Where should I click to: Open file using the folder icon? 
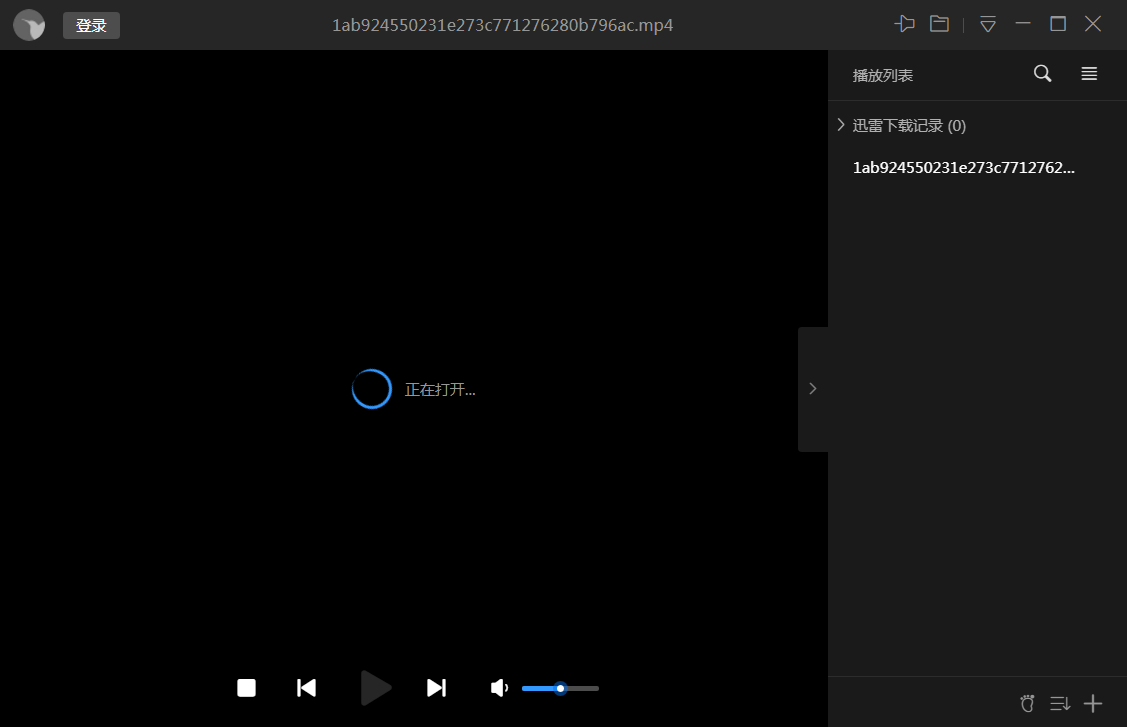tap(939, 24)
